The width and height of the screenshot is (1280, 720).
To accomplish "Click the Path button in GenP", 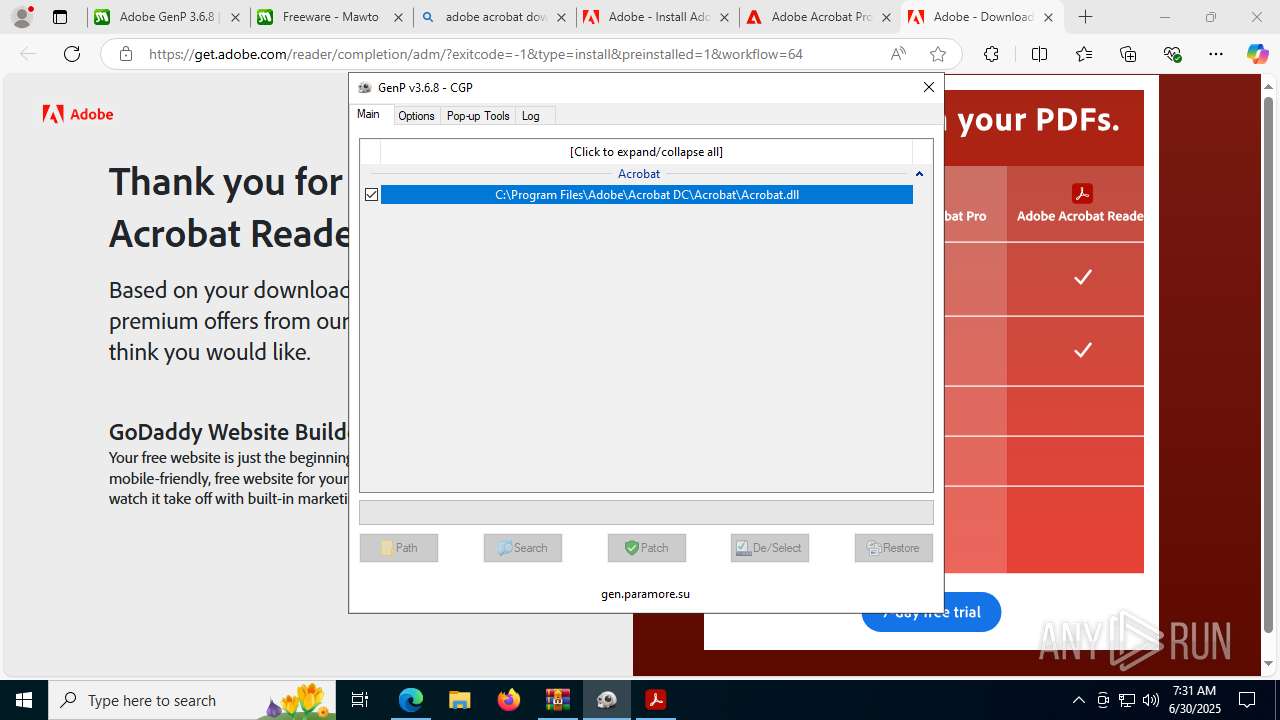I will [399, 548].
